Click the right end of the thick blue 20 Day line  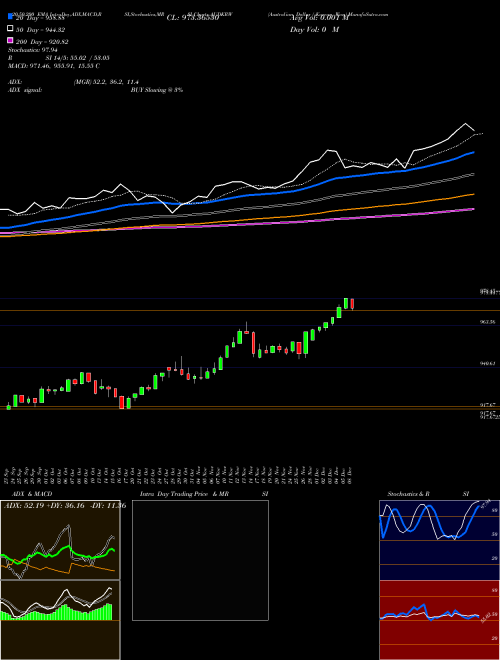[x=473, y=153]
